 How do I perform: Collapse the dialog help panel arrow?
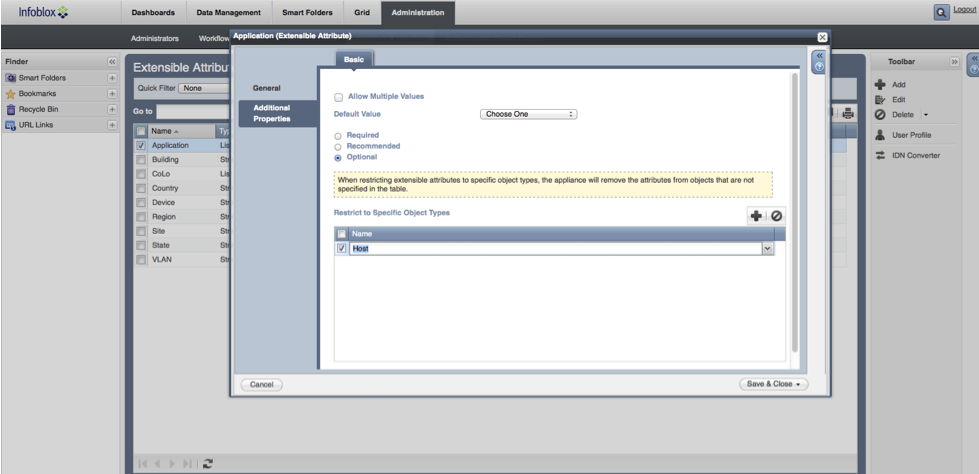click(x=820, y=56)
